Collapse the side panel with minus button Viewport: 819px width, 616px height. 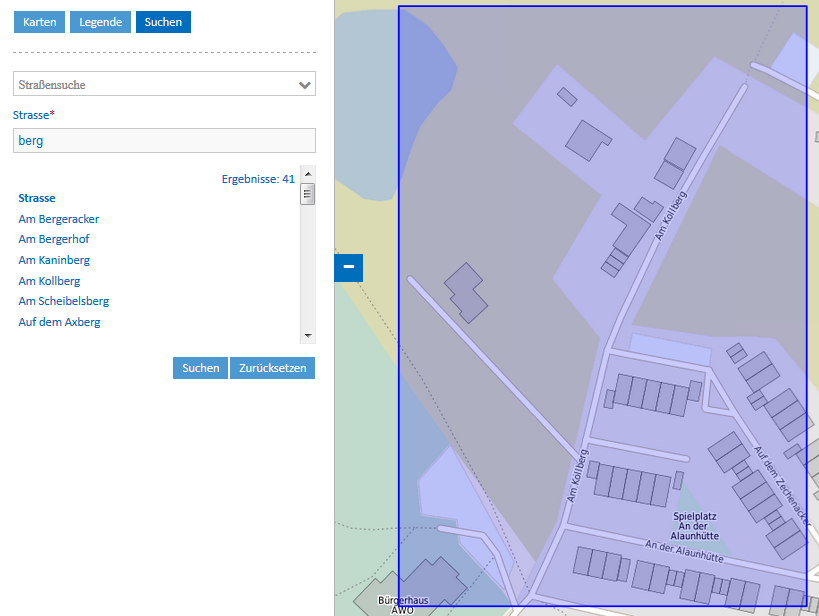(x=348, y=268)
